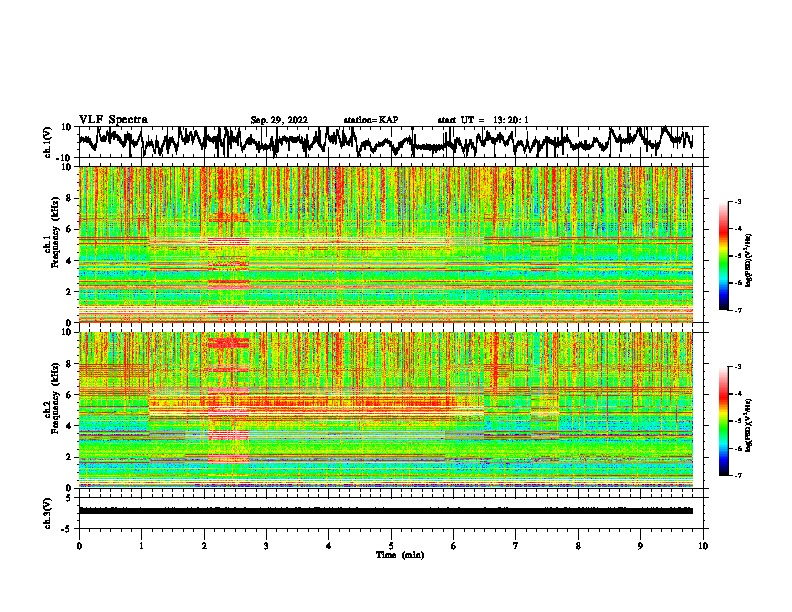
Task: Click the "Time (min)" axis title
Action: 400,555
